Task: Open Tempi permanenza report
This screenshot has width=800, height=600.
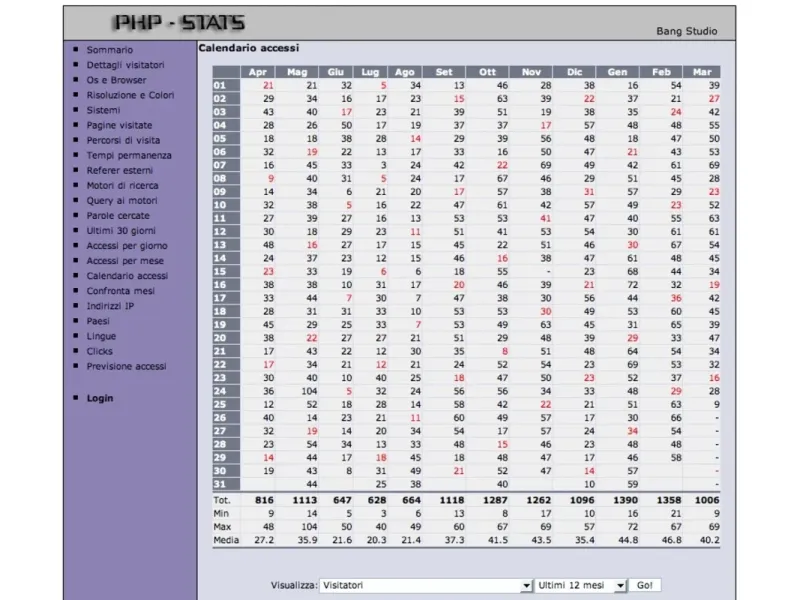Action: pos(129,155)
